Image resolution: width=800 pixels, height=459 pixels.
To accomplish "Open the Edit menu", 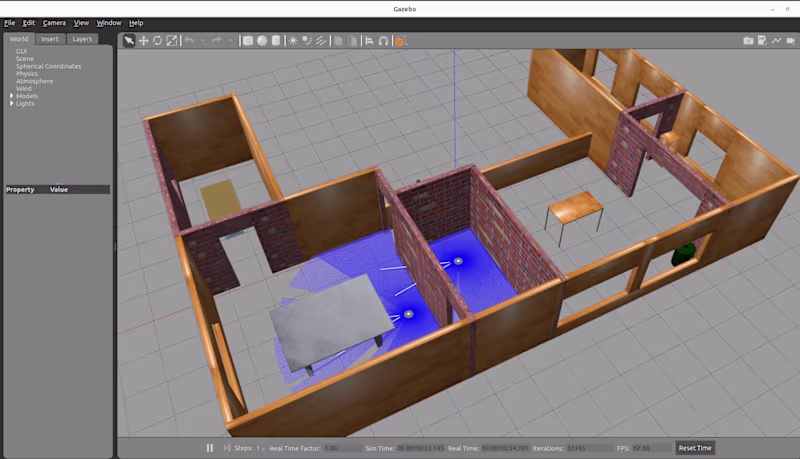I will point(29,23).
